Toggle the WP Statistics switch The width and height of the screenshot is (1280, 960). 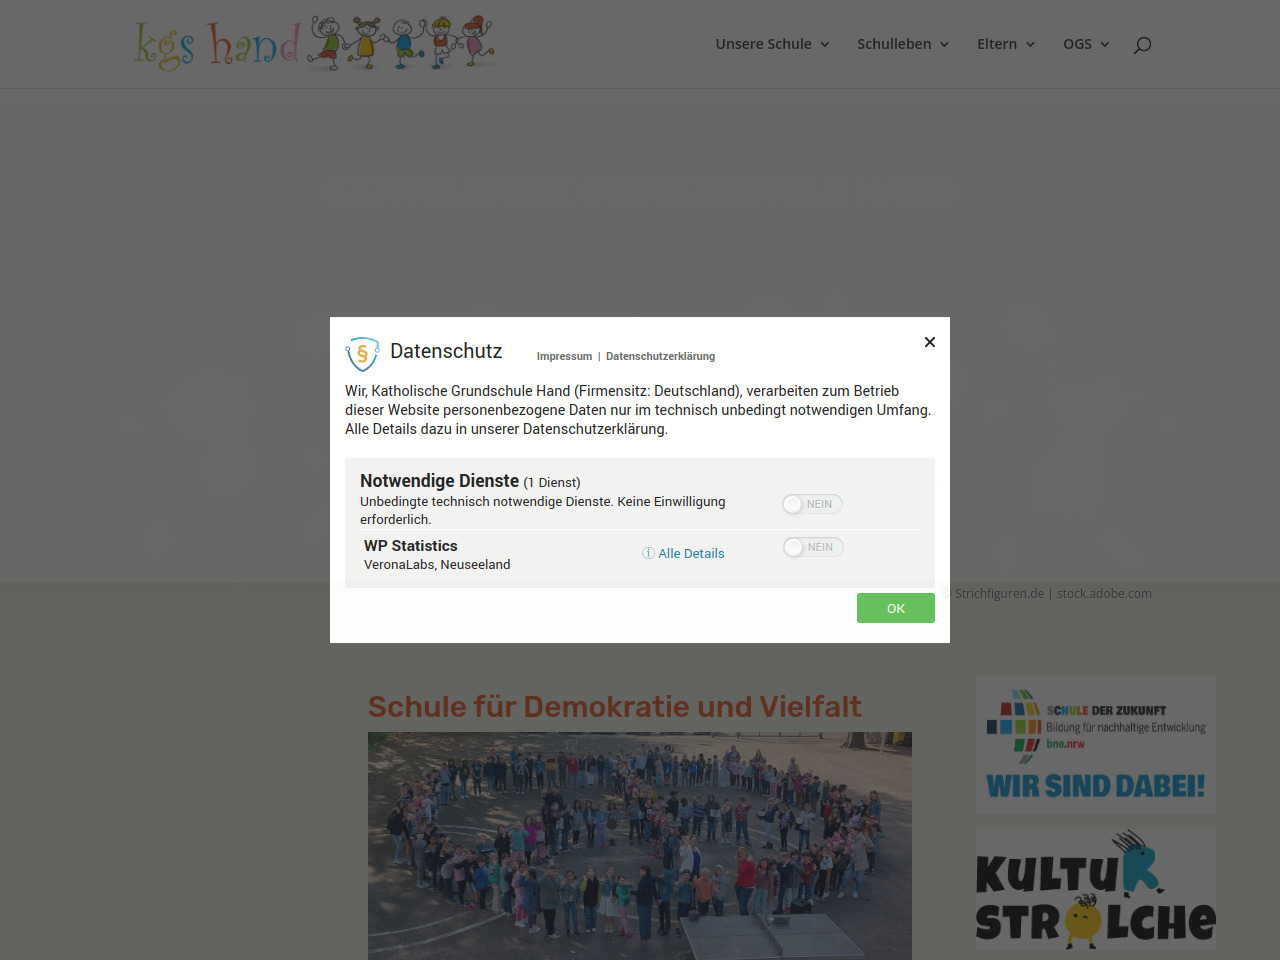click(x=812, y=547)
